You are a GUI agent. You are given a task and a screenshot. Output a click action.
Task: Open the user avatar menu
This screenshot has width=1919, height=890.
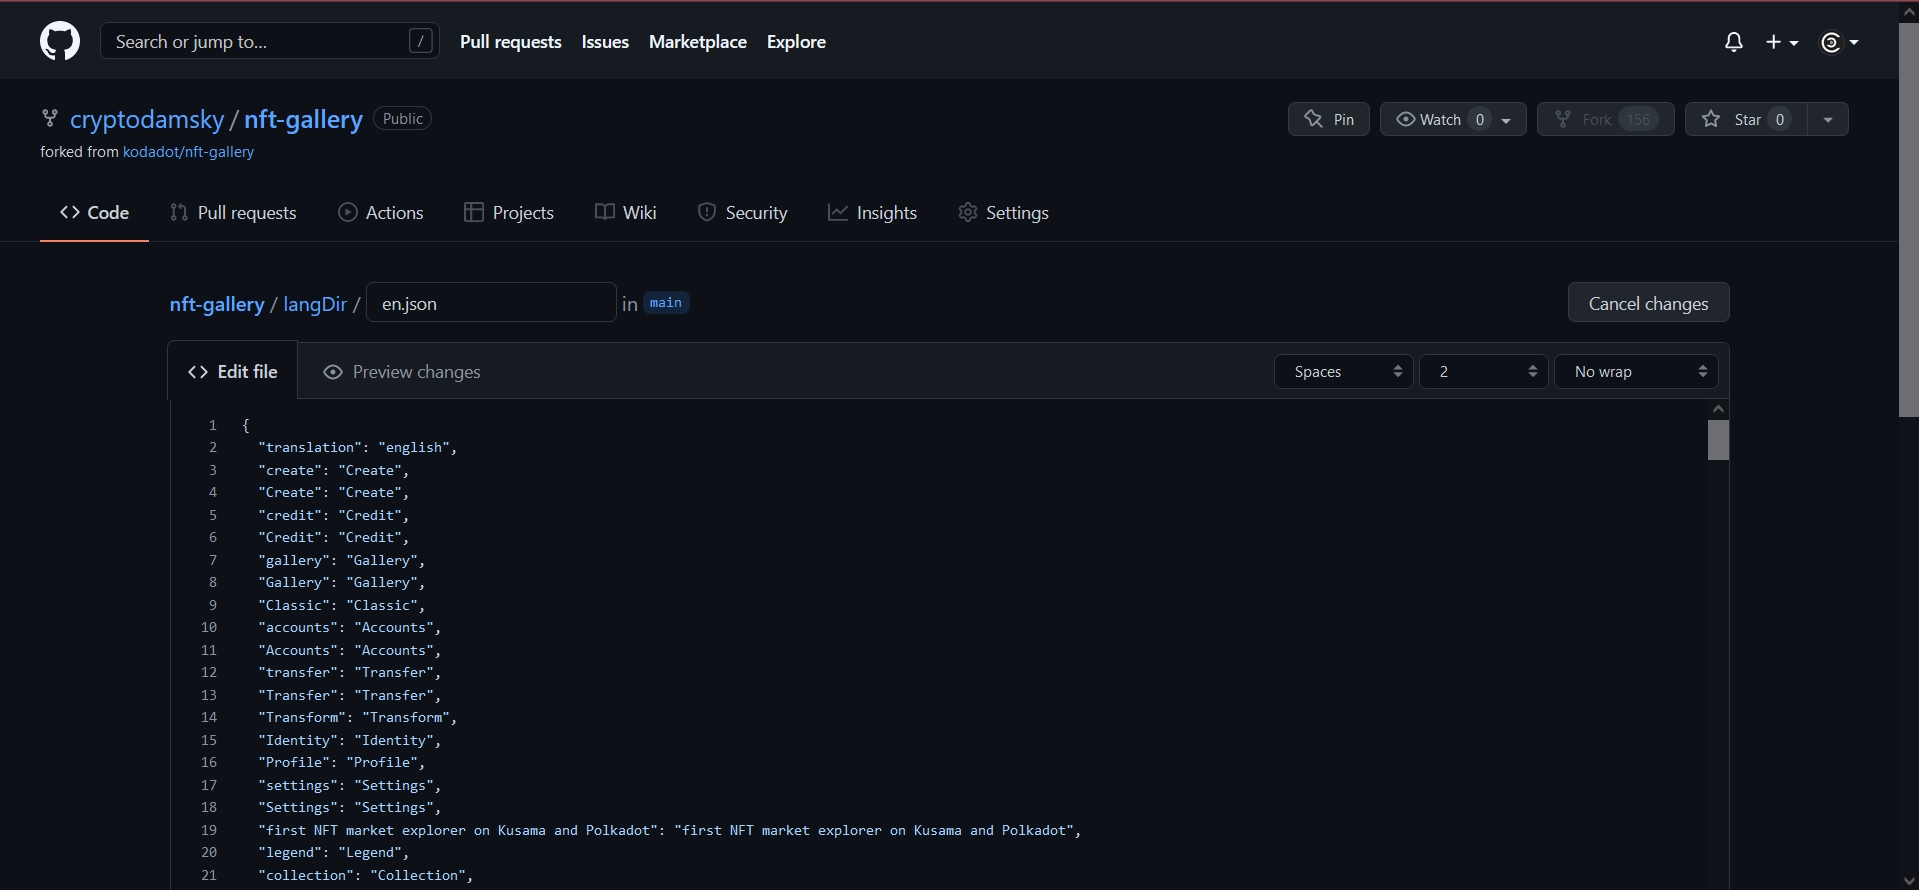[x=1838, y=42]
